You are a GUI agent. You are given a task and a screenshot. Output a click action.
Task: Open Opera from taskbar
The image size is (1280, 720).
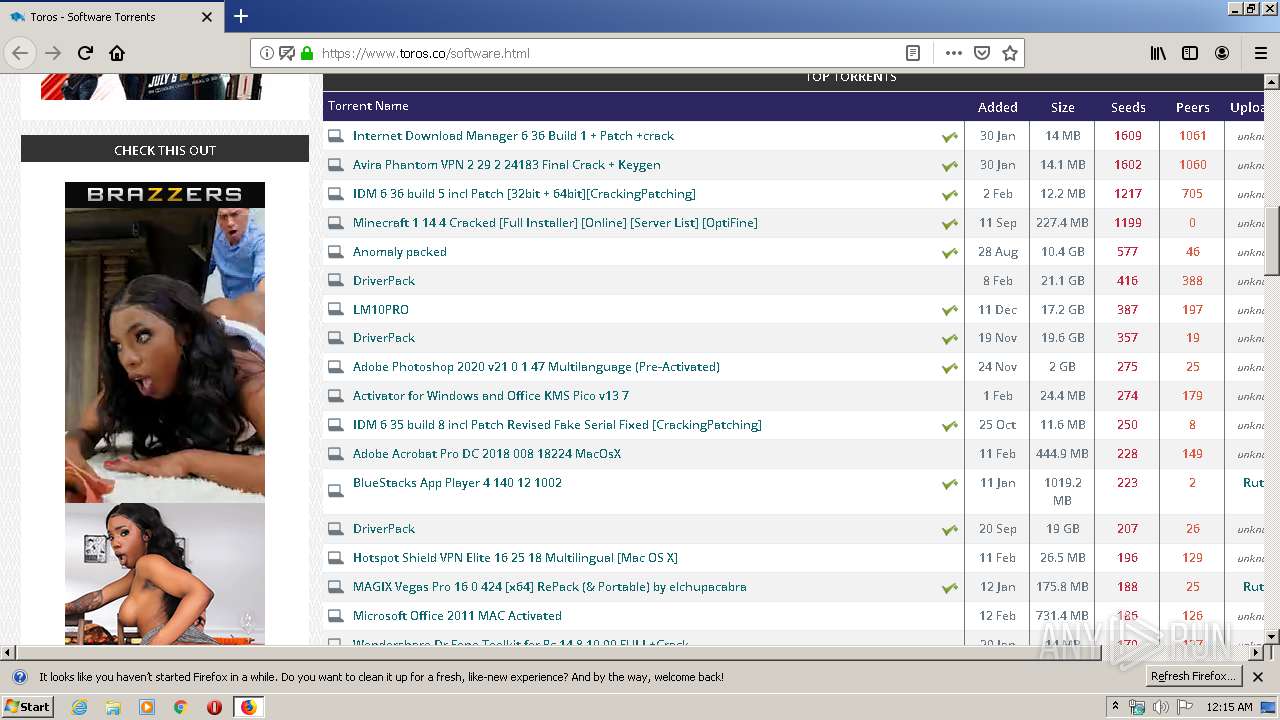point(214,707)
